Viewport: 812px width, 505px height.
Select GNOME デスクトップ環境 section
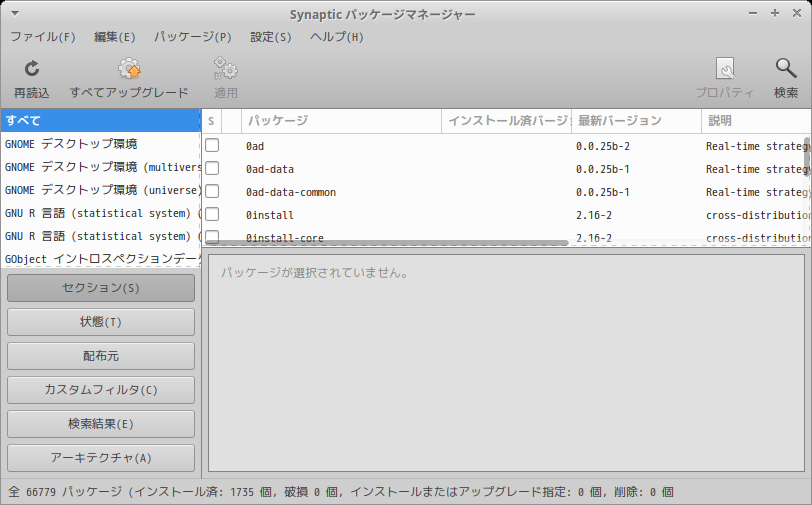[x=100, y=144]
